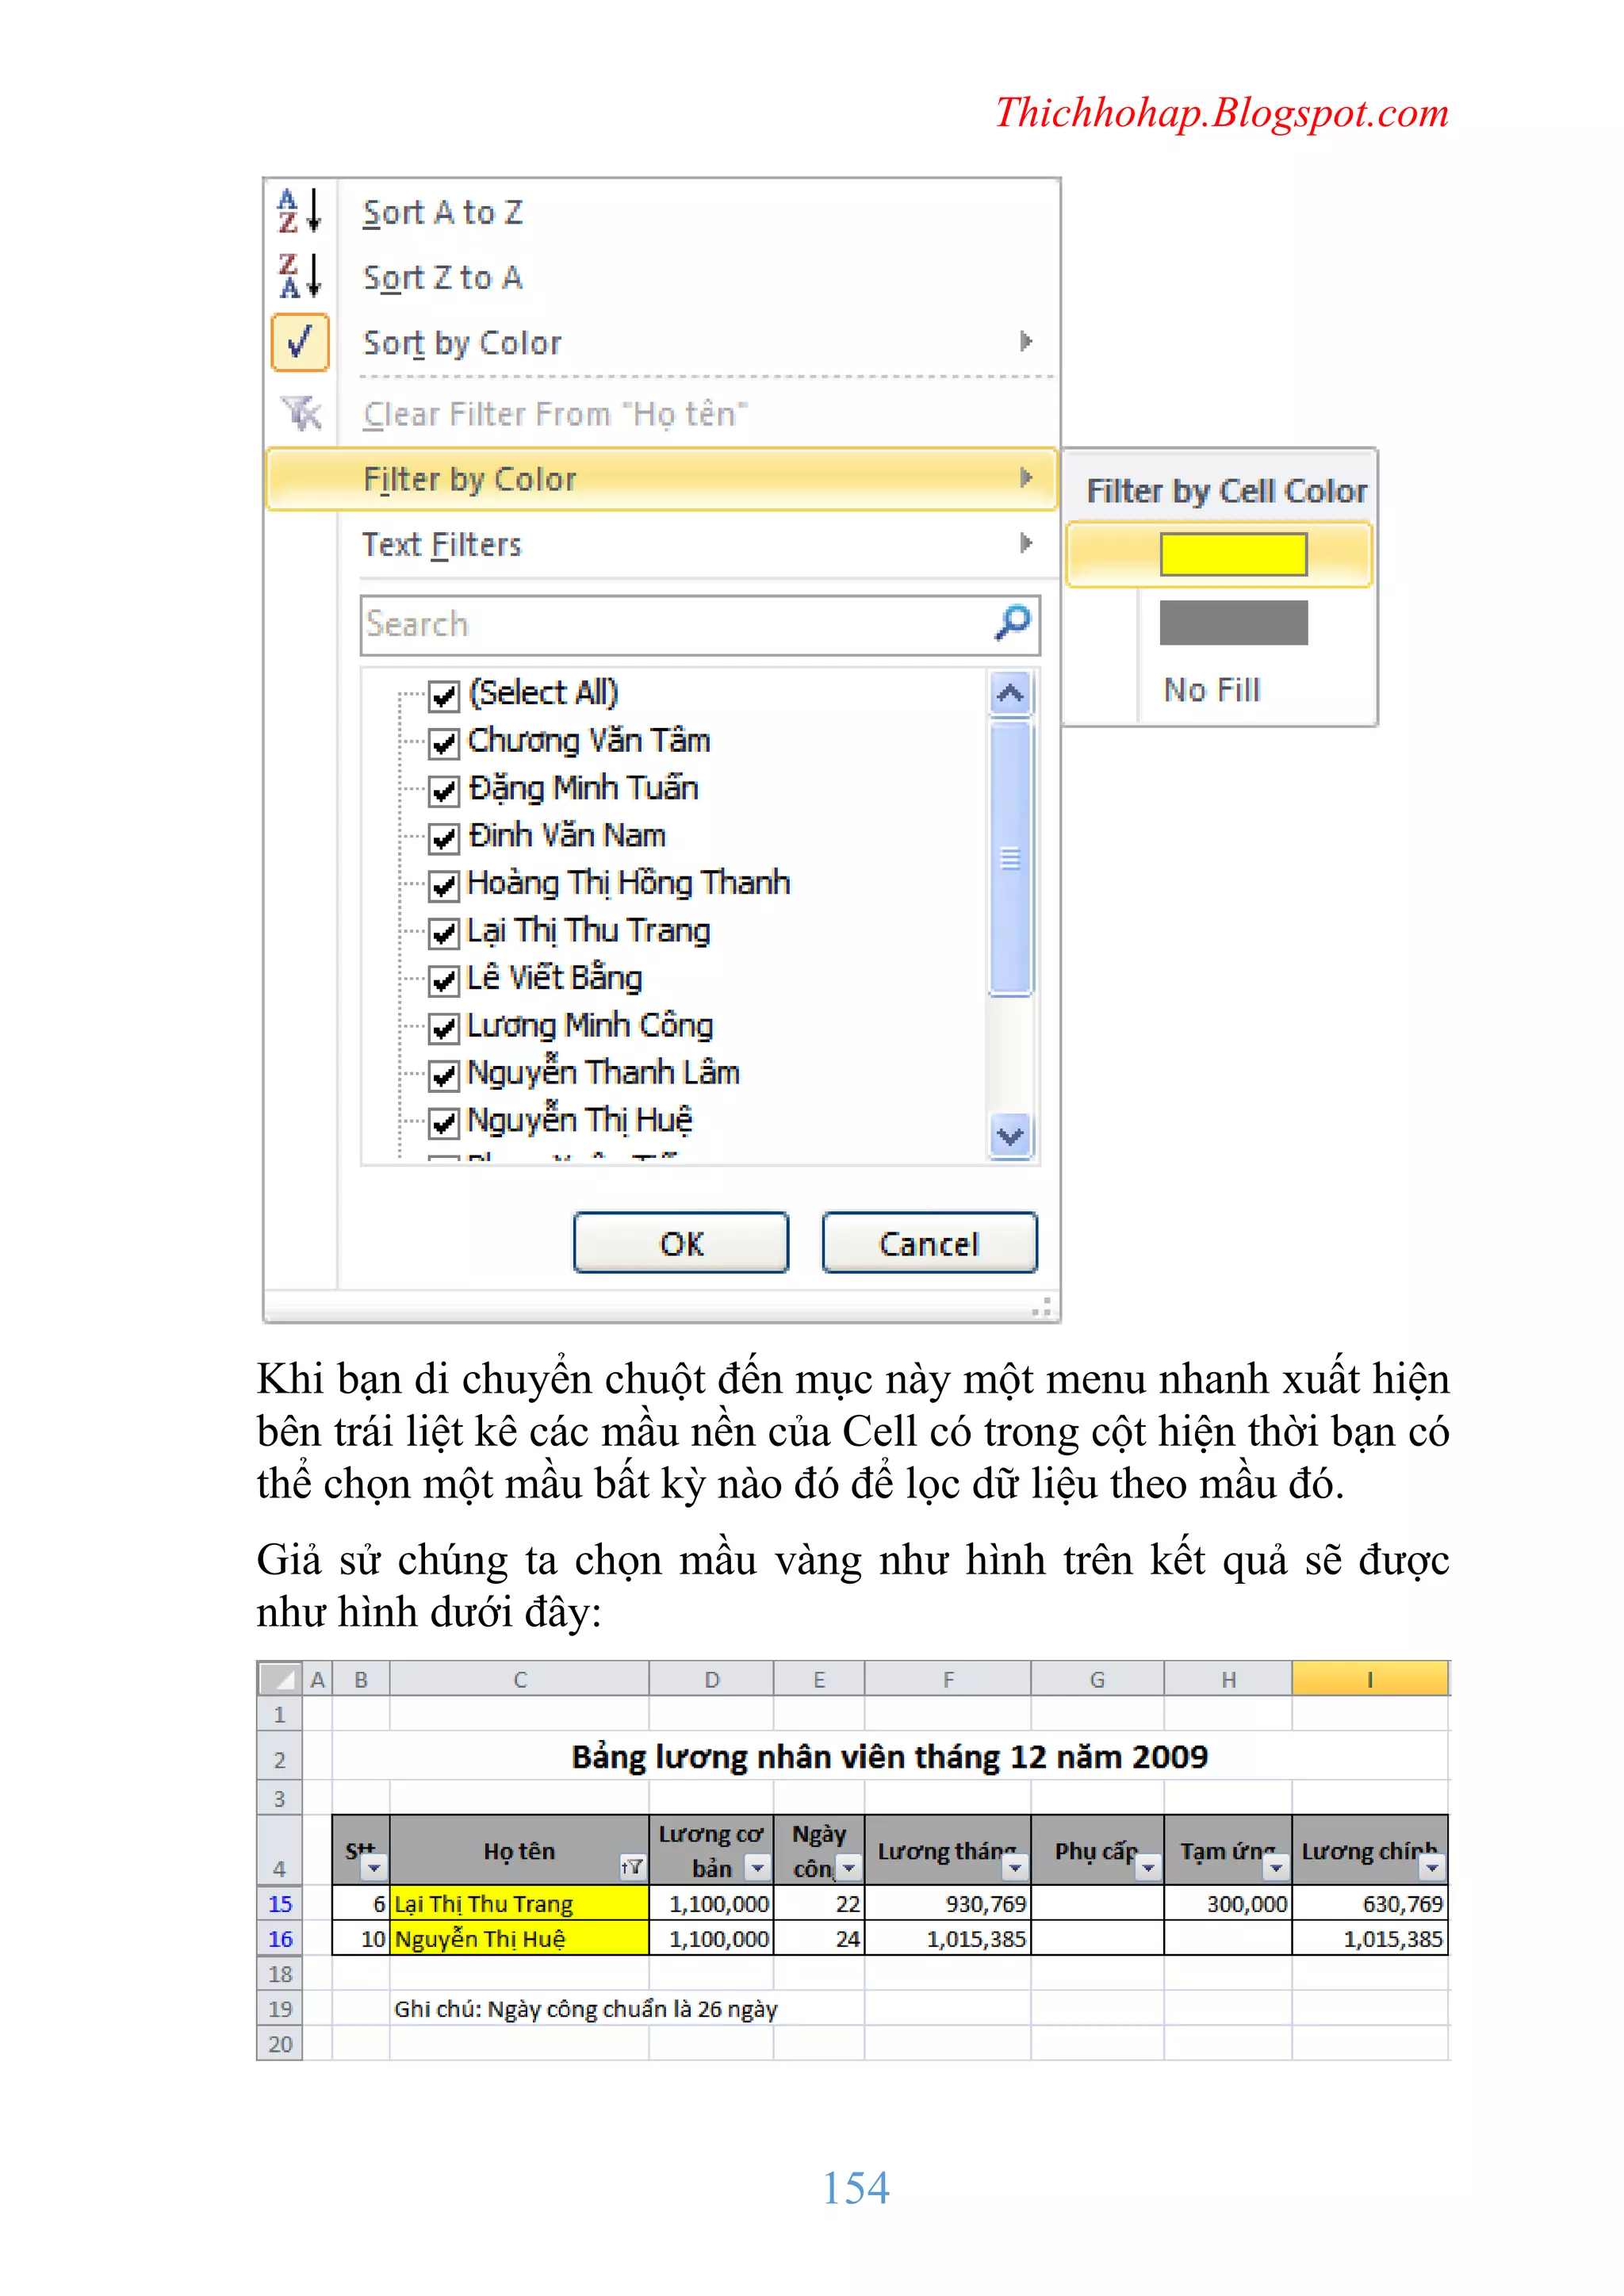
Task: Open the Phụ cấp filter dropdown
Action: point(1148,1866)
